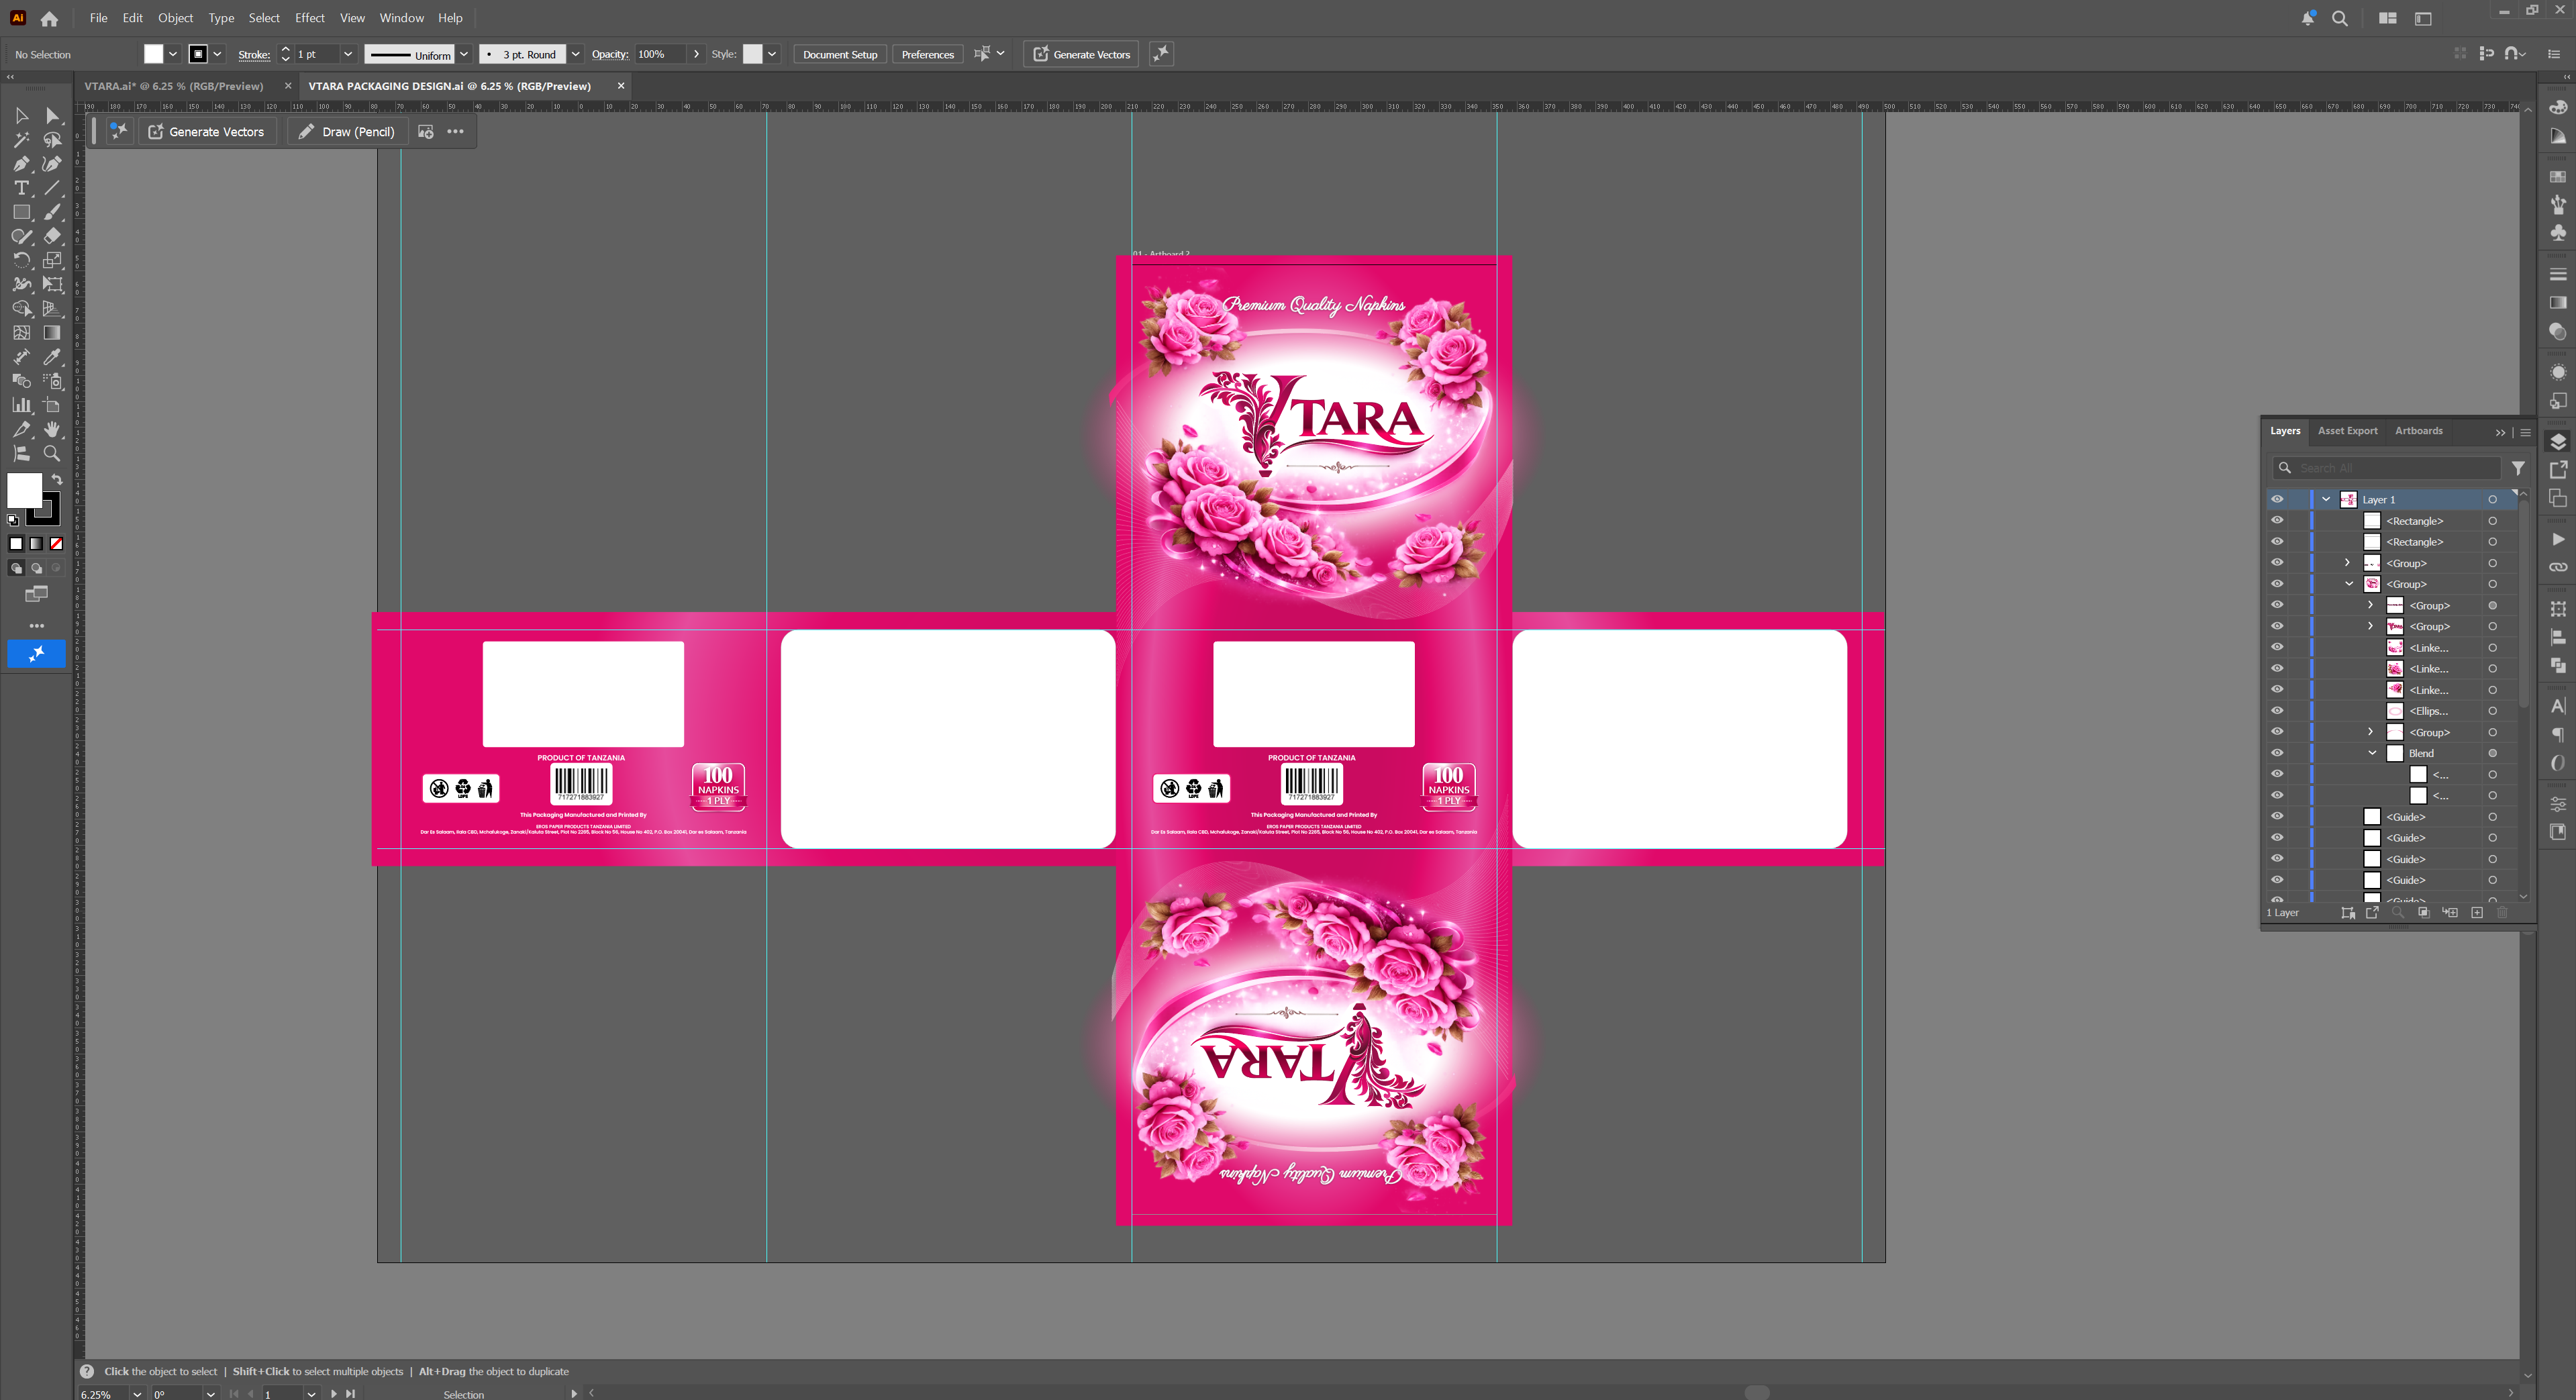Click Create New Layer icon in Layers panel
This screenshot has width=2576, height=1400.
click(x=2477, y=913)
